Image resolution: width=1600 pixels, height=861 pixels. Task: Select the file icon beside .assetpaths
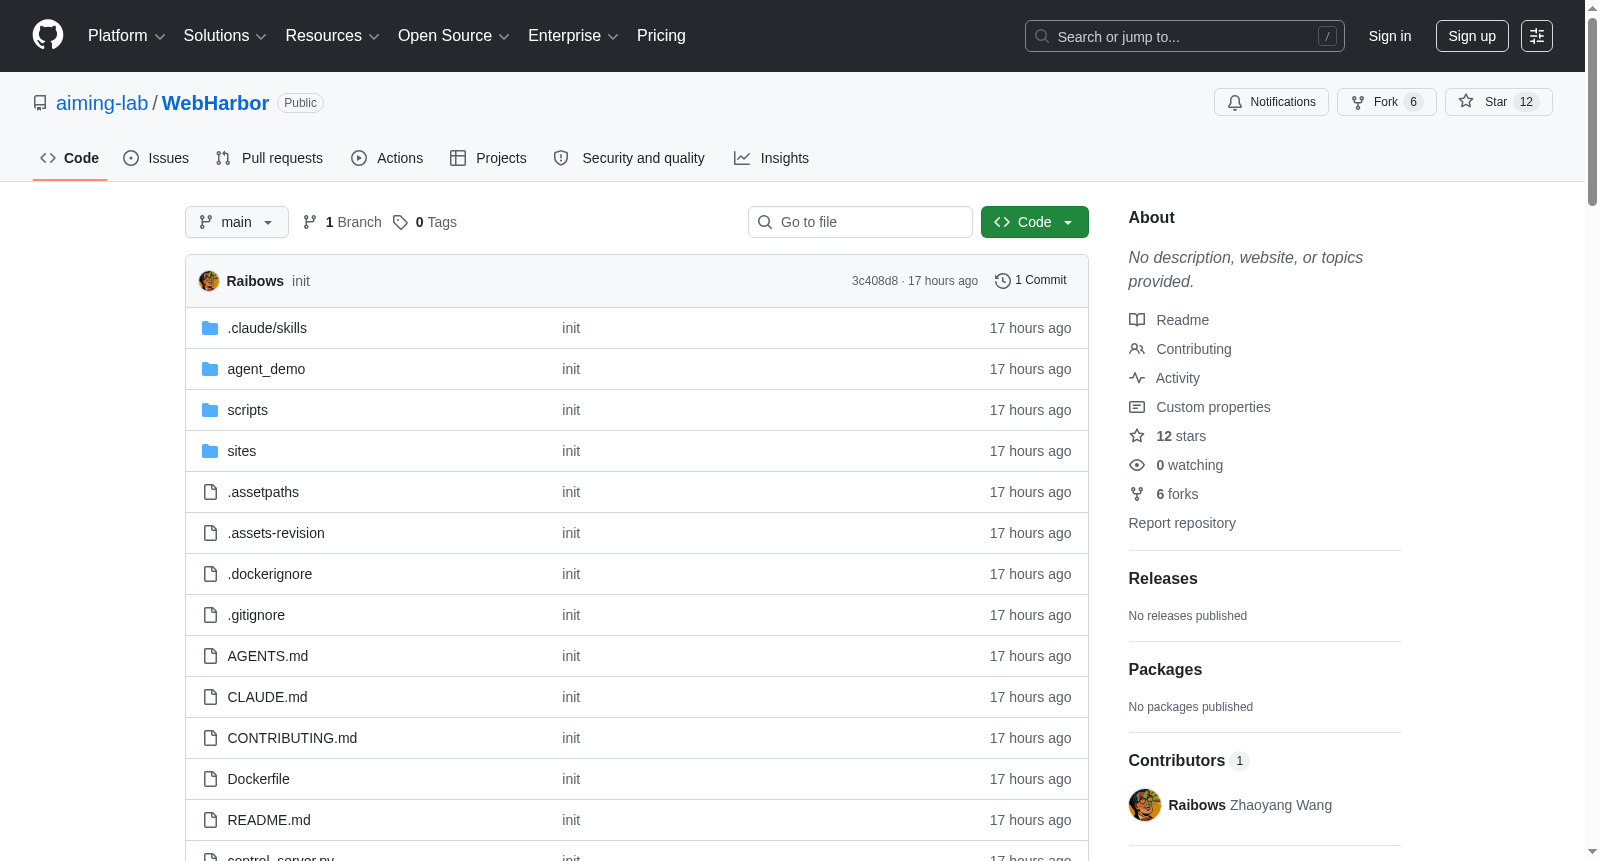tap(210, 492)
